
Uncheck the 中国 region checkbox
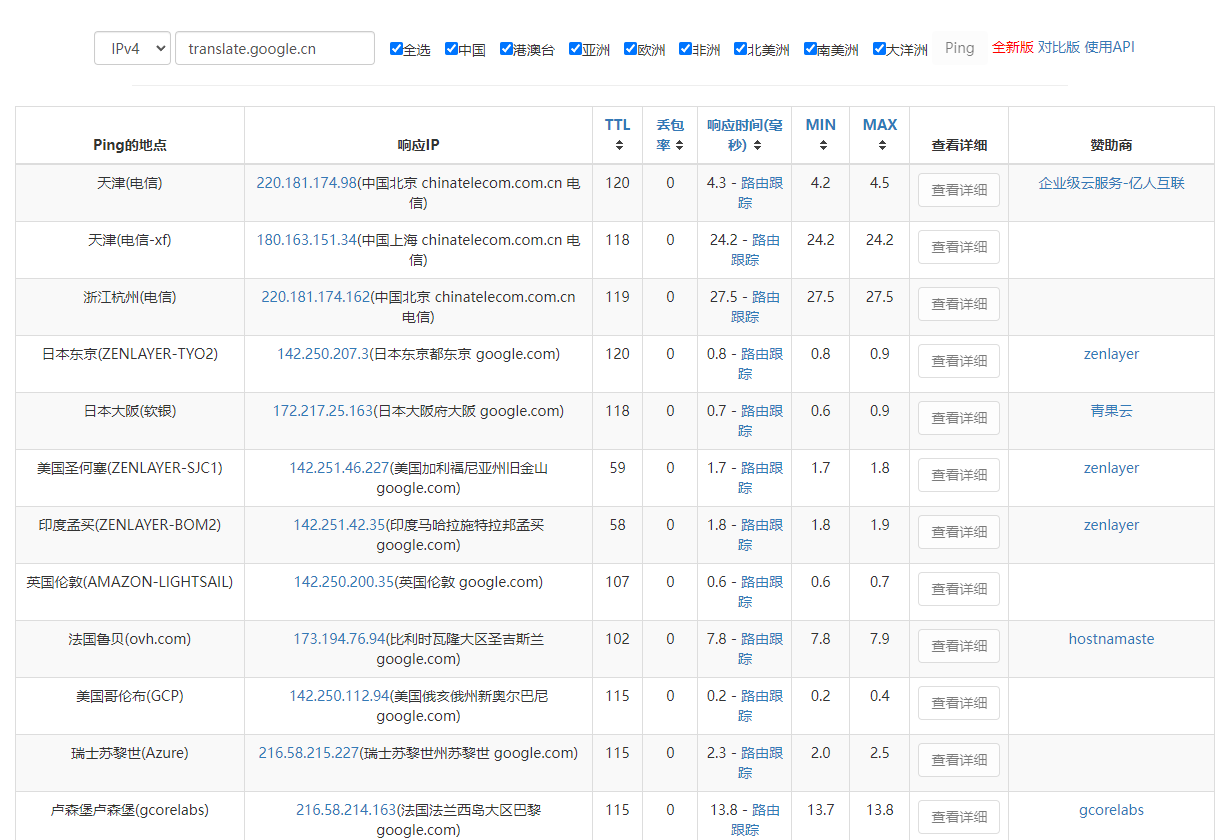click(451, 48)
